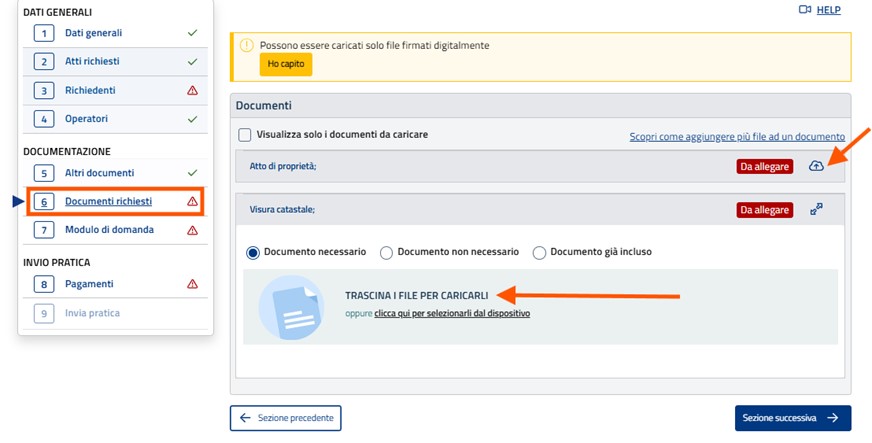Screen dimensions: 872x443
Task: Select the 'Documento necessario' radio option
Action: point(253,252)
